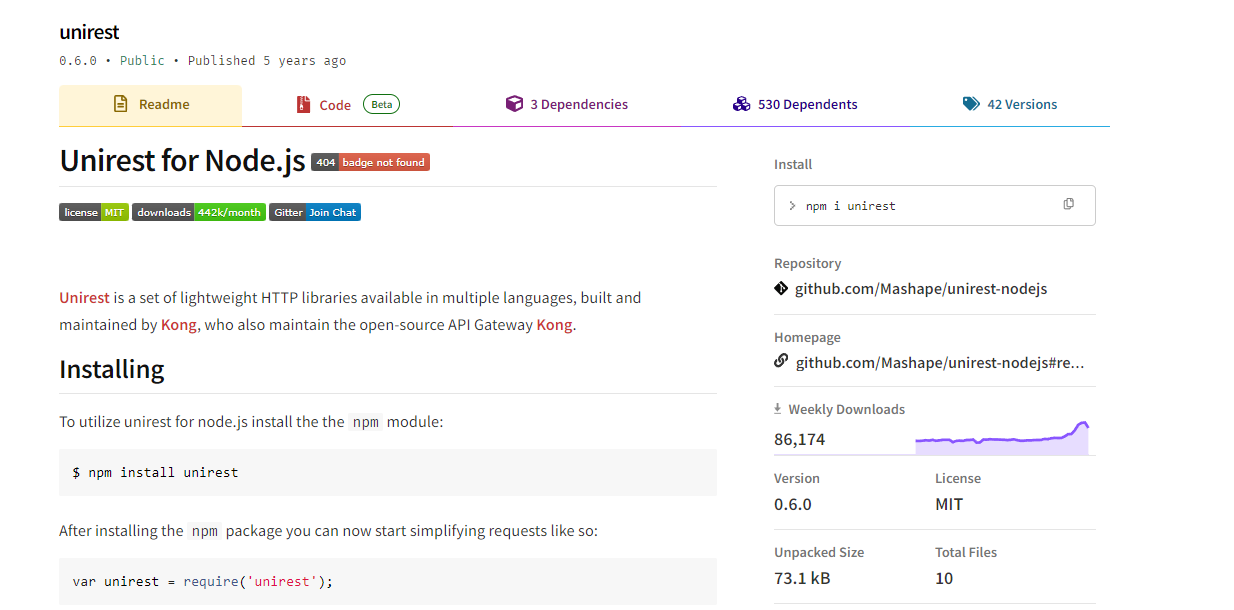This screenshot has height=610, width=1234.
Task: Click the 'Repository' sidebar label
Action: point(808,264)
